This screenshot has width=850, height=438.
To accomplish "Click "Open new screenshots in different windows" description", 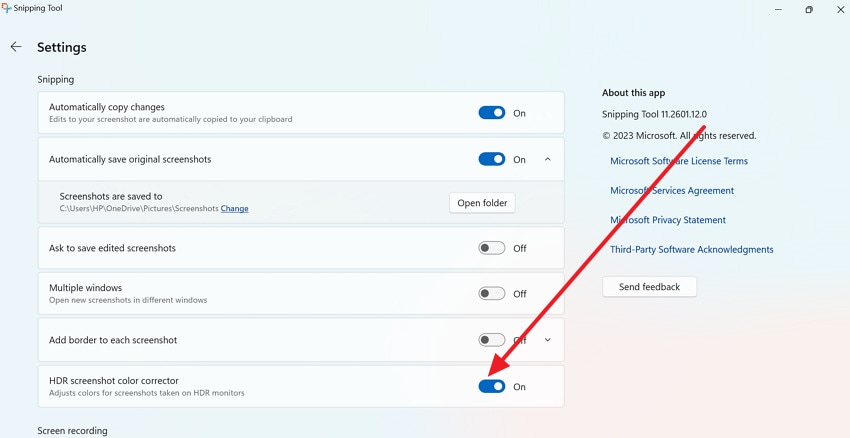I will click(x=128, y=300).
